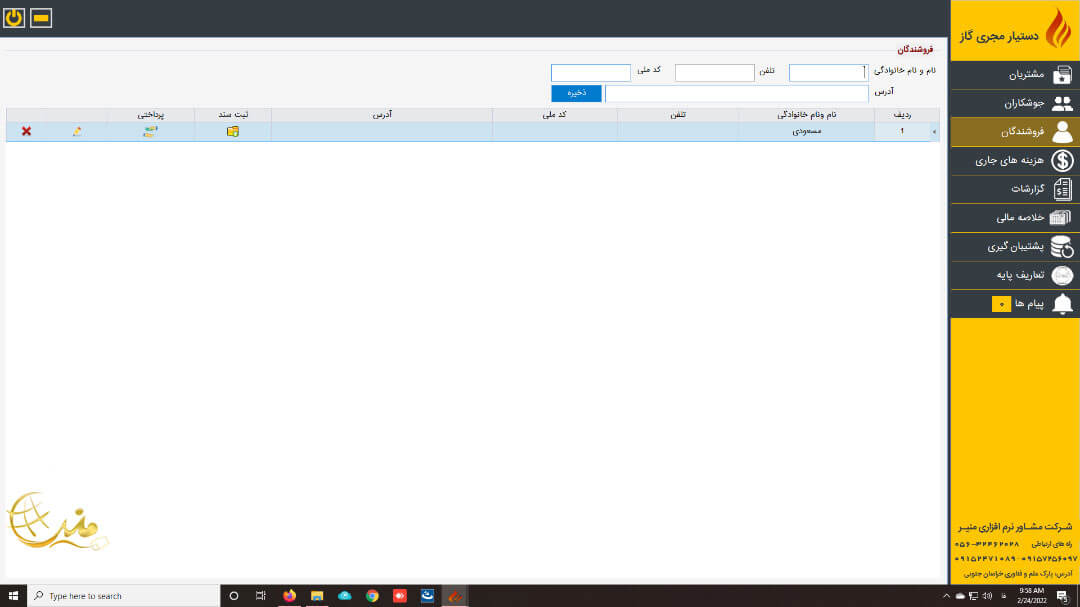Check پیام ها via the bell icon
This screenshot has height=607, width=1080.
point(1061,304)
